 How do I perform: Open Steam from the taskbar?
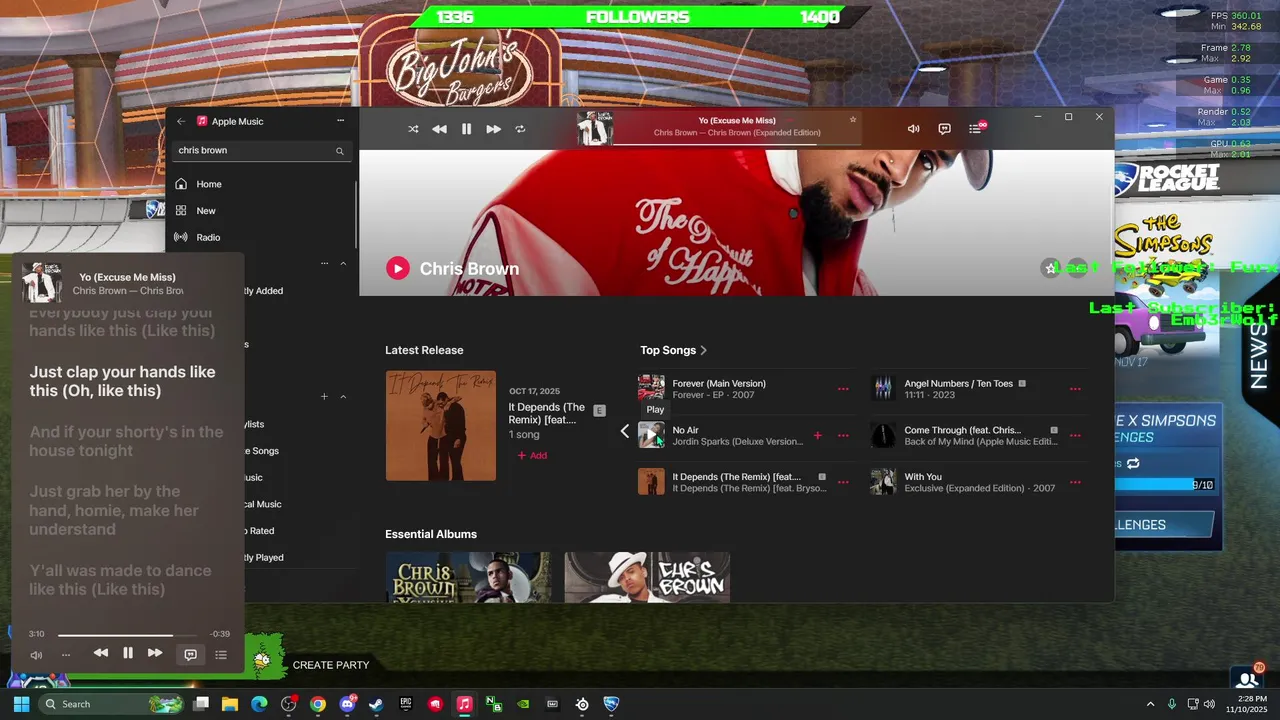tap(376, 704)
